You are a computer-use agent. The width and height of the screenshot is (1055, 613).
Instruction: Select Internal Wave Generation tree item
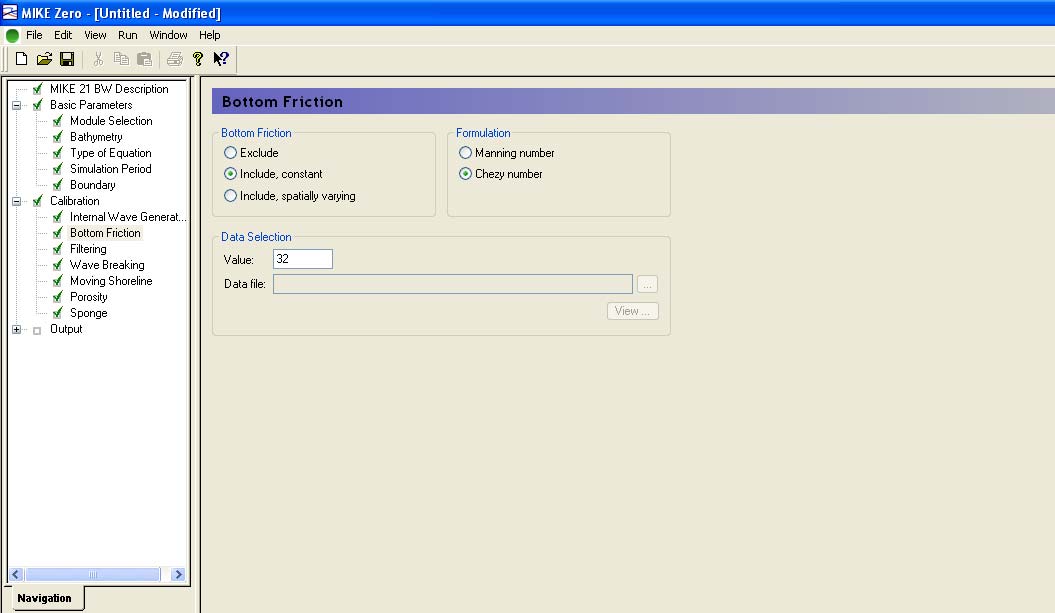(x=128, y=217)
